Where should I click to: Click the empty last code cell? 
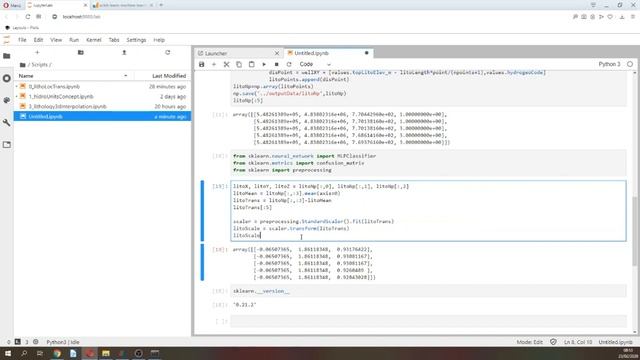(428, 321)
